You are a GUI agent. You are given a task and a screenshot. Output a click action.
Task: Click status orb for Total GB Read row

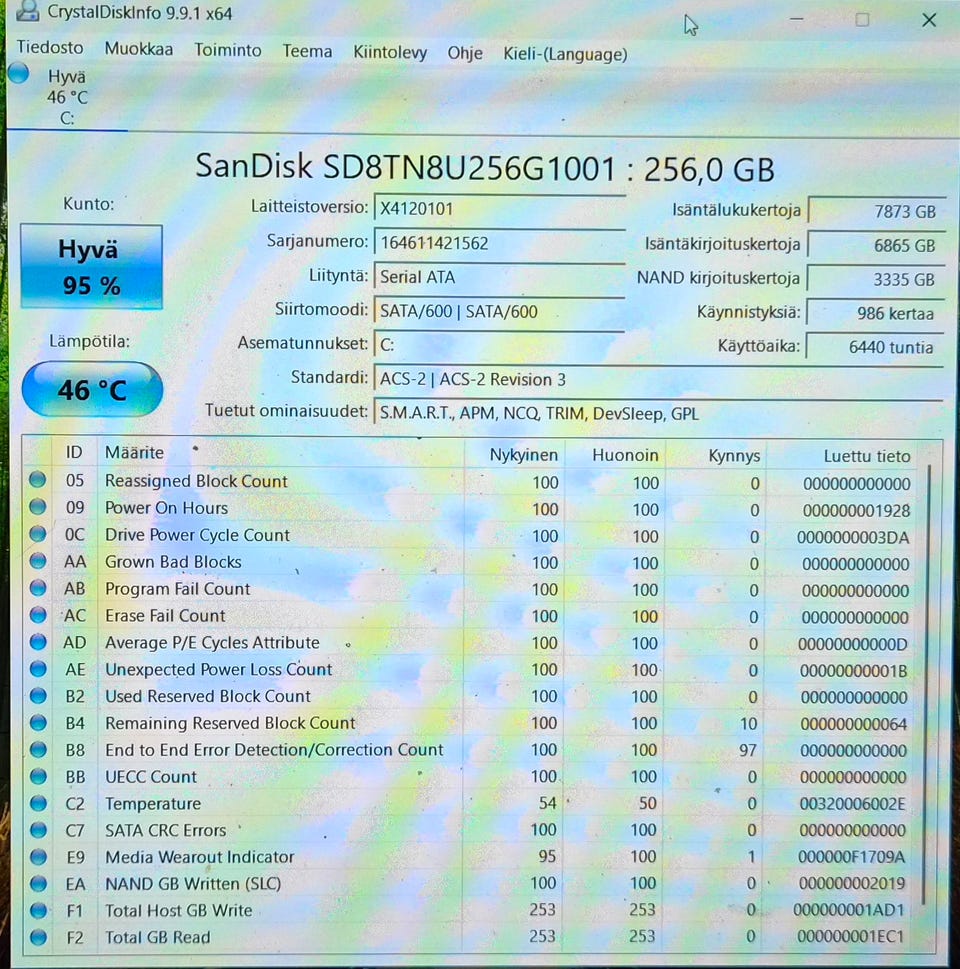(x=38, y=937)
